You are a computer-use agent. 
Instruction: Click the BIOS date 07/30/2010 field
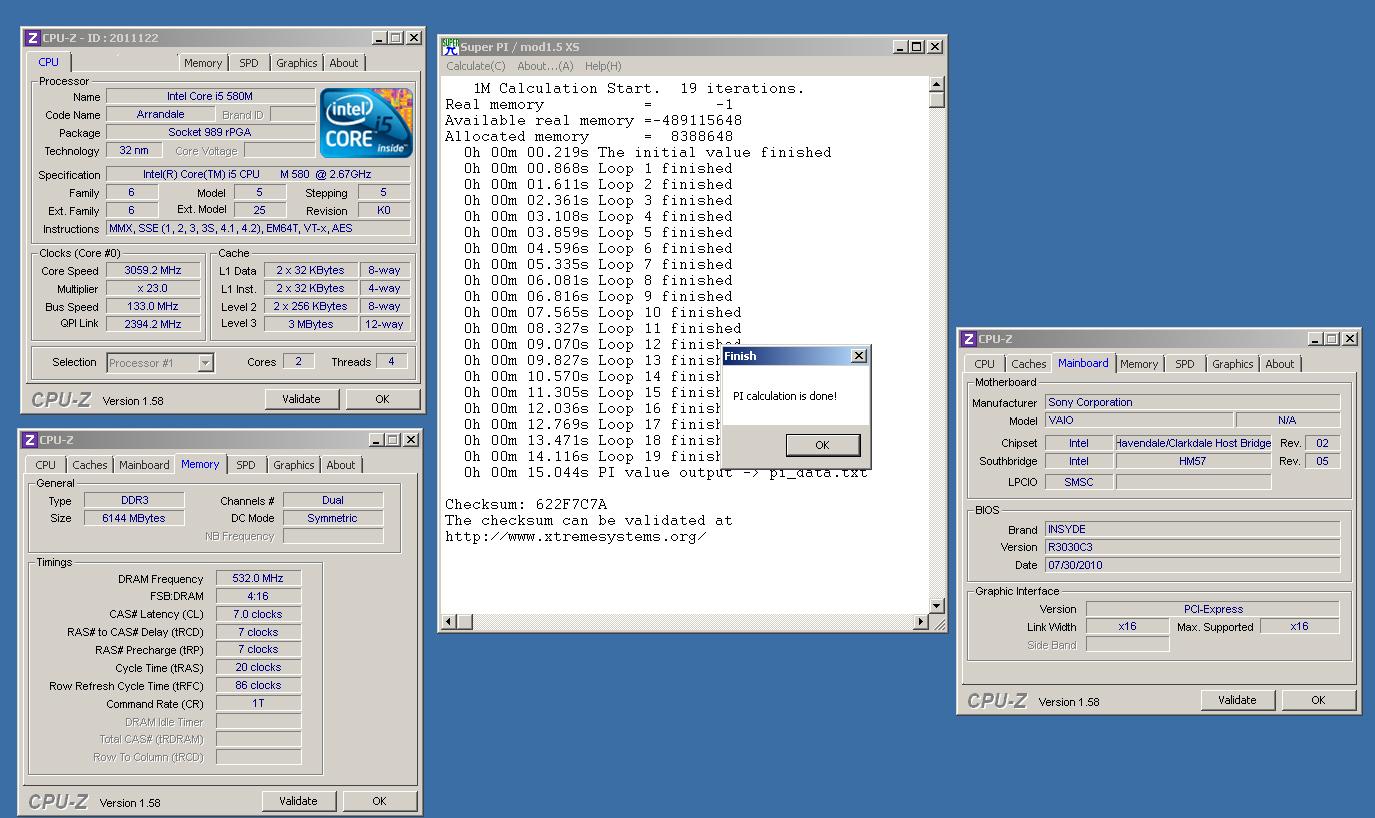tap(1192, 565)
